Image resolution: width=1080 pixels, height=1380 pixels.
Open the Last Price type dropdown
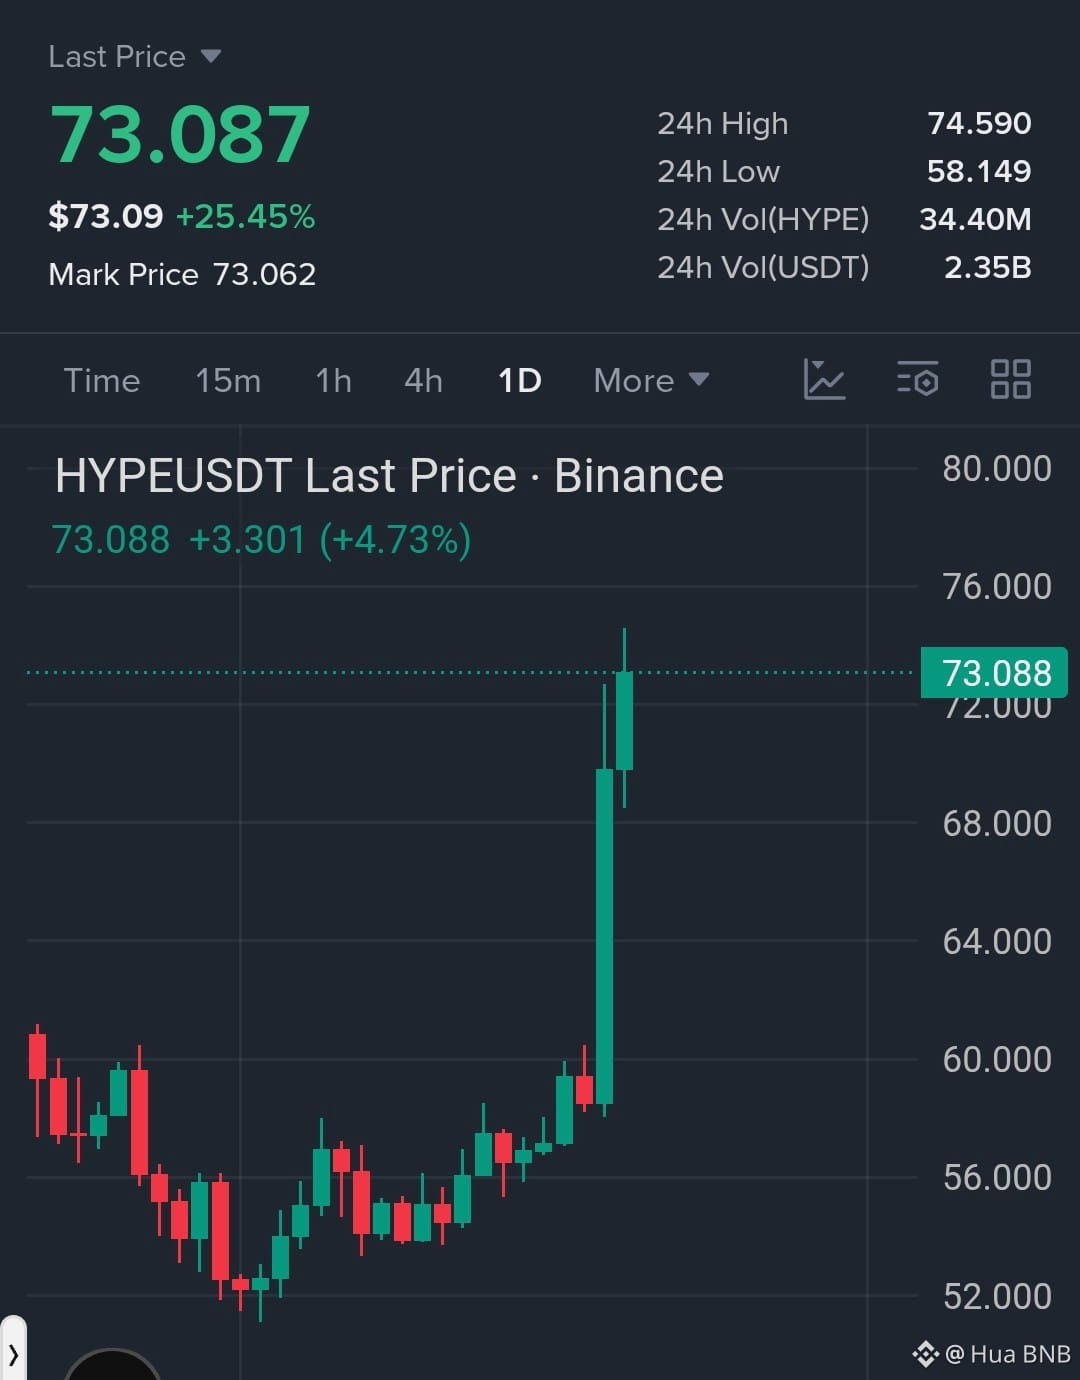coord(134,56)
